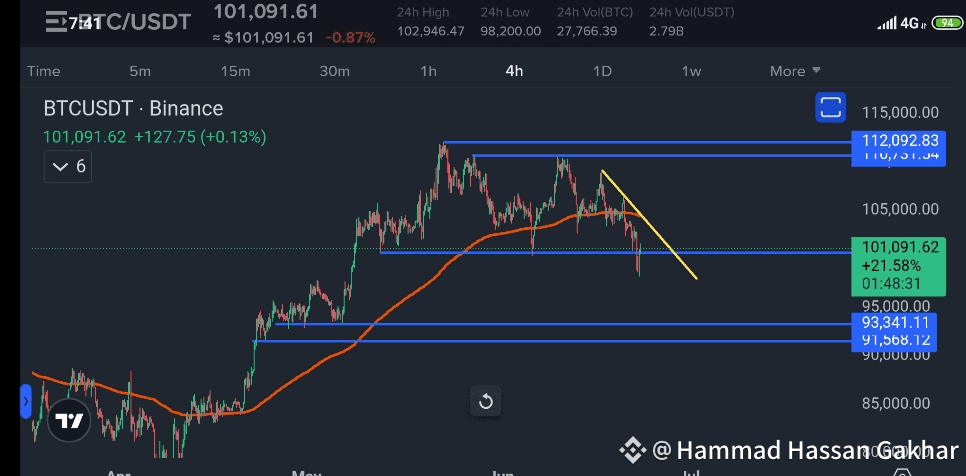This screenshot has width=966, height=476.
Task: Click the 24h Vol(USDT) value 2.79B
Action: 667,31
